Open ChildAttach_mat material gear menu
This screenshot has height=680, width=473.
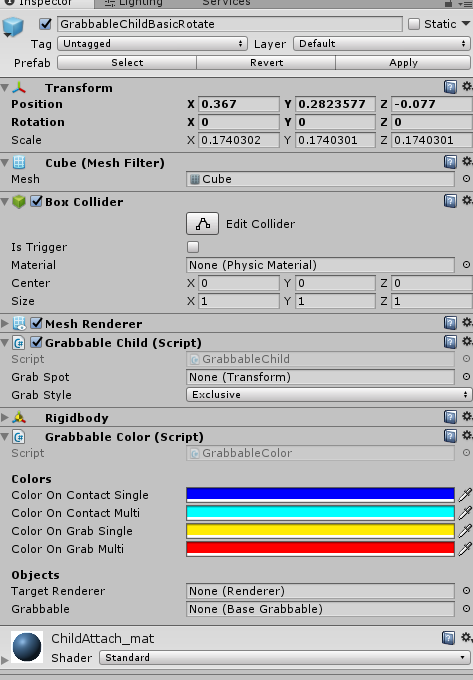pyautogui.click(x=466, y=638)
